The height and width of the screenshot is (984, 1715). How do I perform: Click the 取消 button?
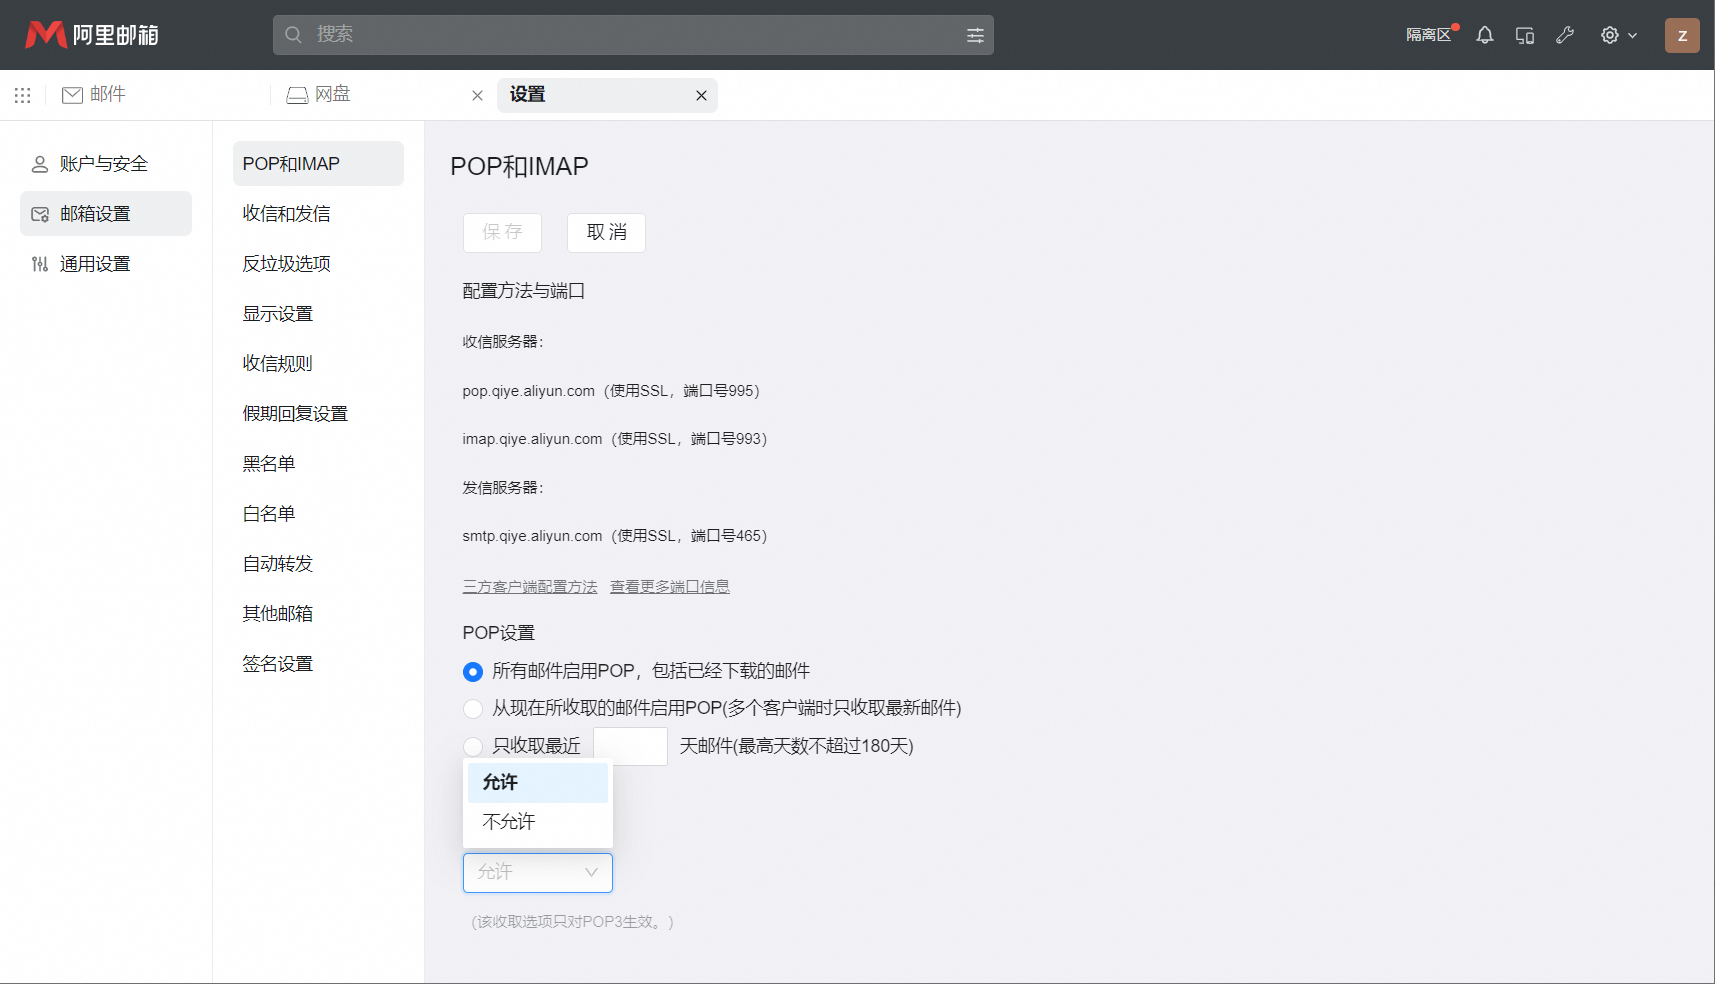click(x=606, y=233)
